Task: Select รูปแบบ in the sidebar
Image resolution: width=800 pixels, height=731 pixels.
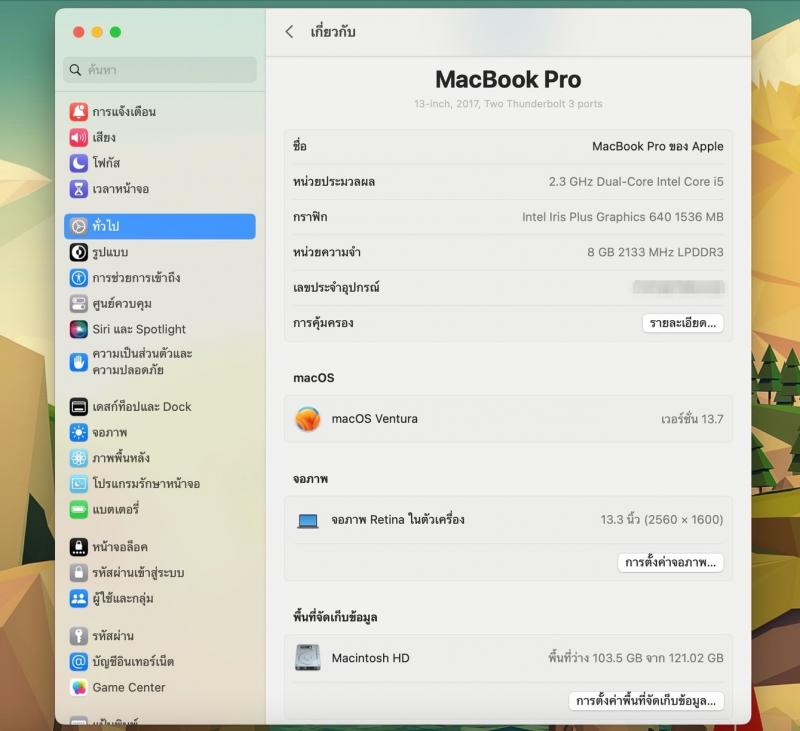Action: pyautogui.click(x=160, y=252)
